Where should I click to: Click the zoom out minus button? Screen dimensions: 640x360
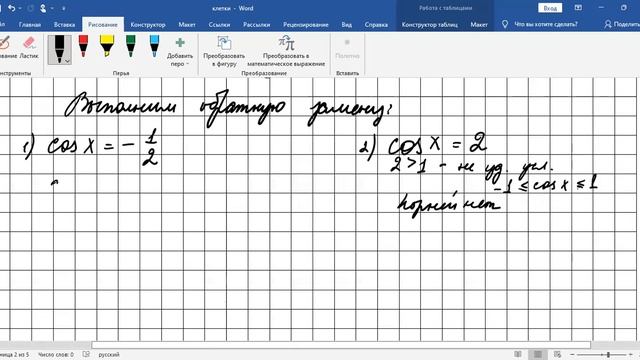pyautogui.click(x=572, y=355)
